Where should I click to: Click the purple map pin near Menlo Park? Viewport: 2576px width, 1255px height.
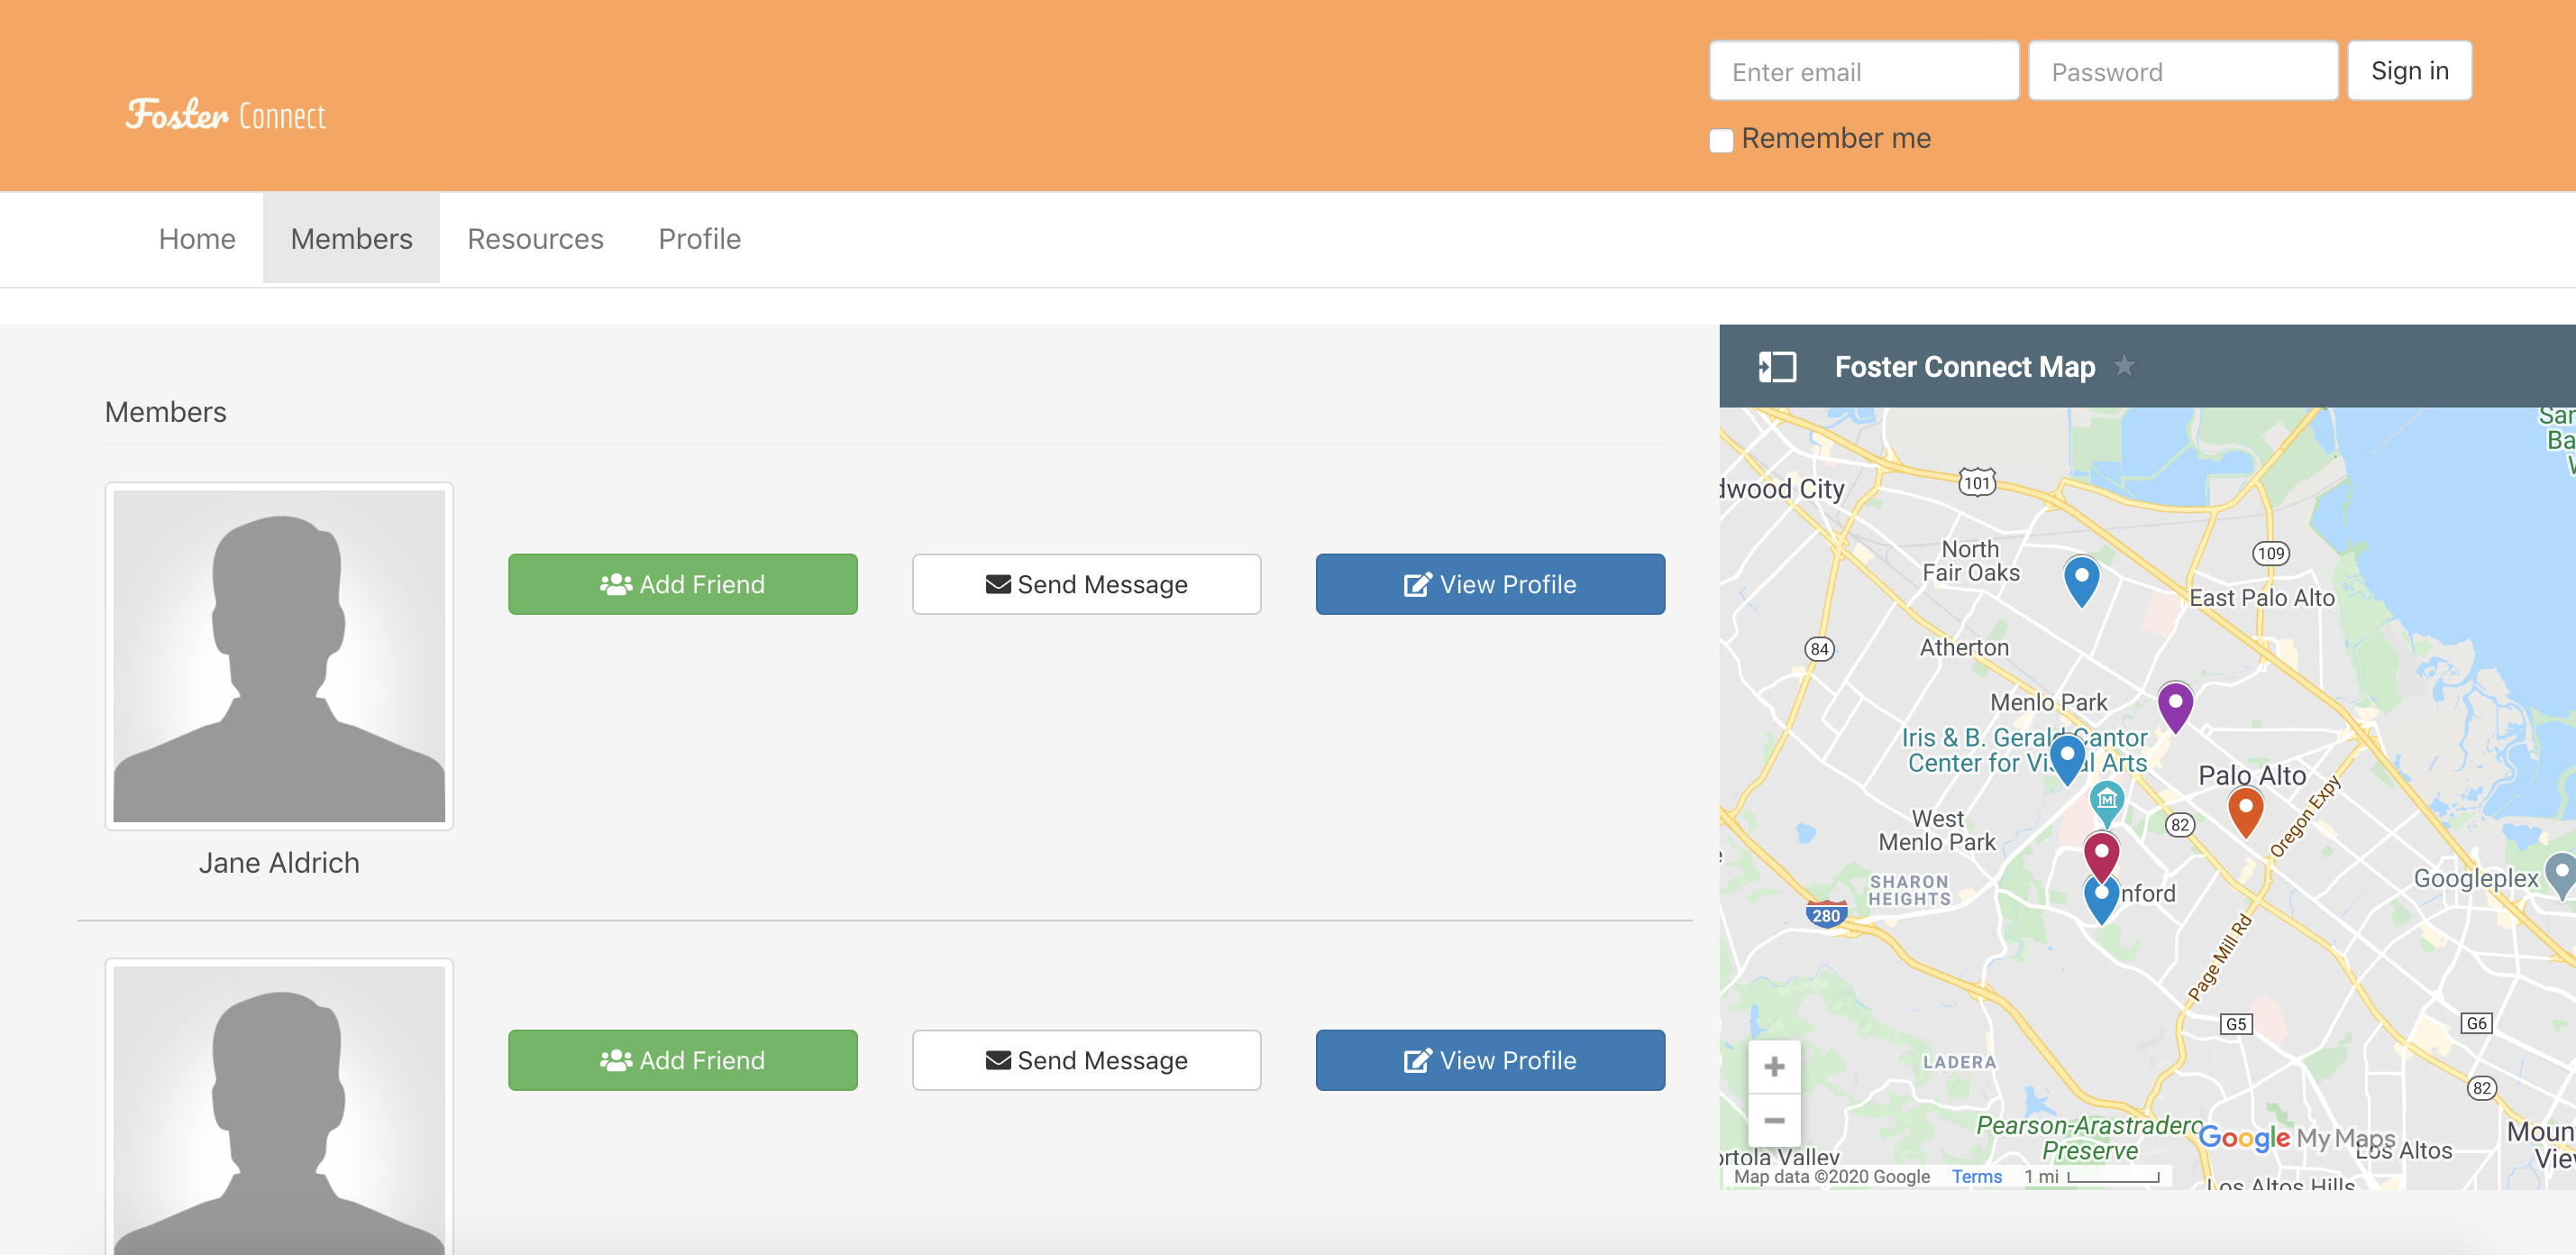click(x=2174, y=704)
